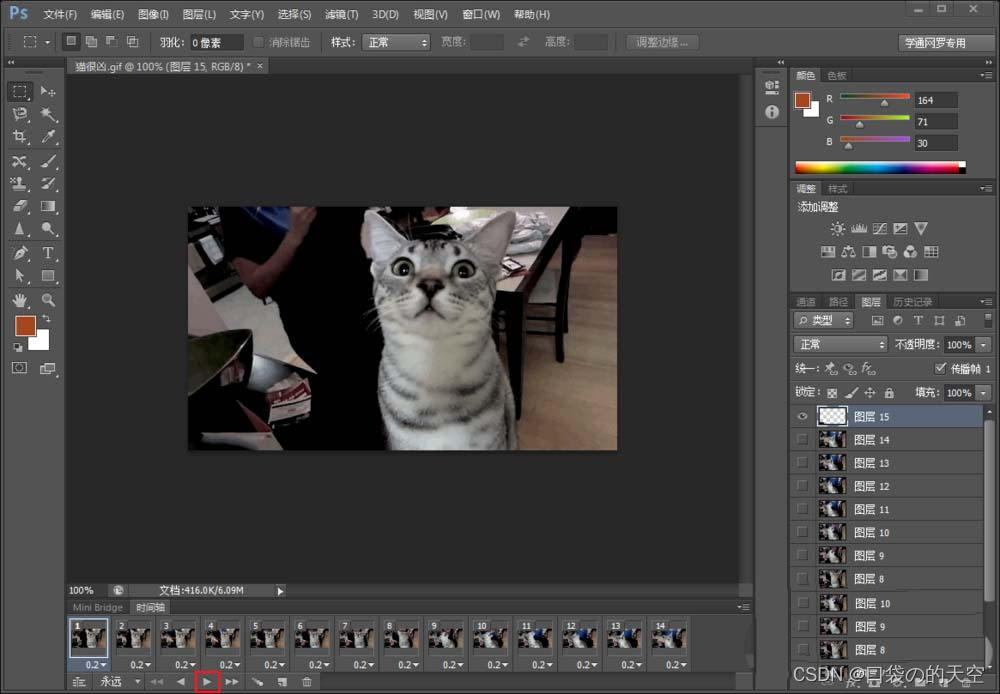Select the Horizontal Type tool
Image resolution: width=1000 pixels, height=694 pixels.
pyautogui.click(x=48, y=253)
